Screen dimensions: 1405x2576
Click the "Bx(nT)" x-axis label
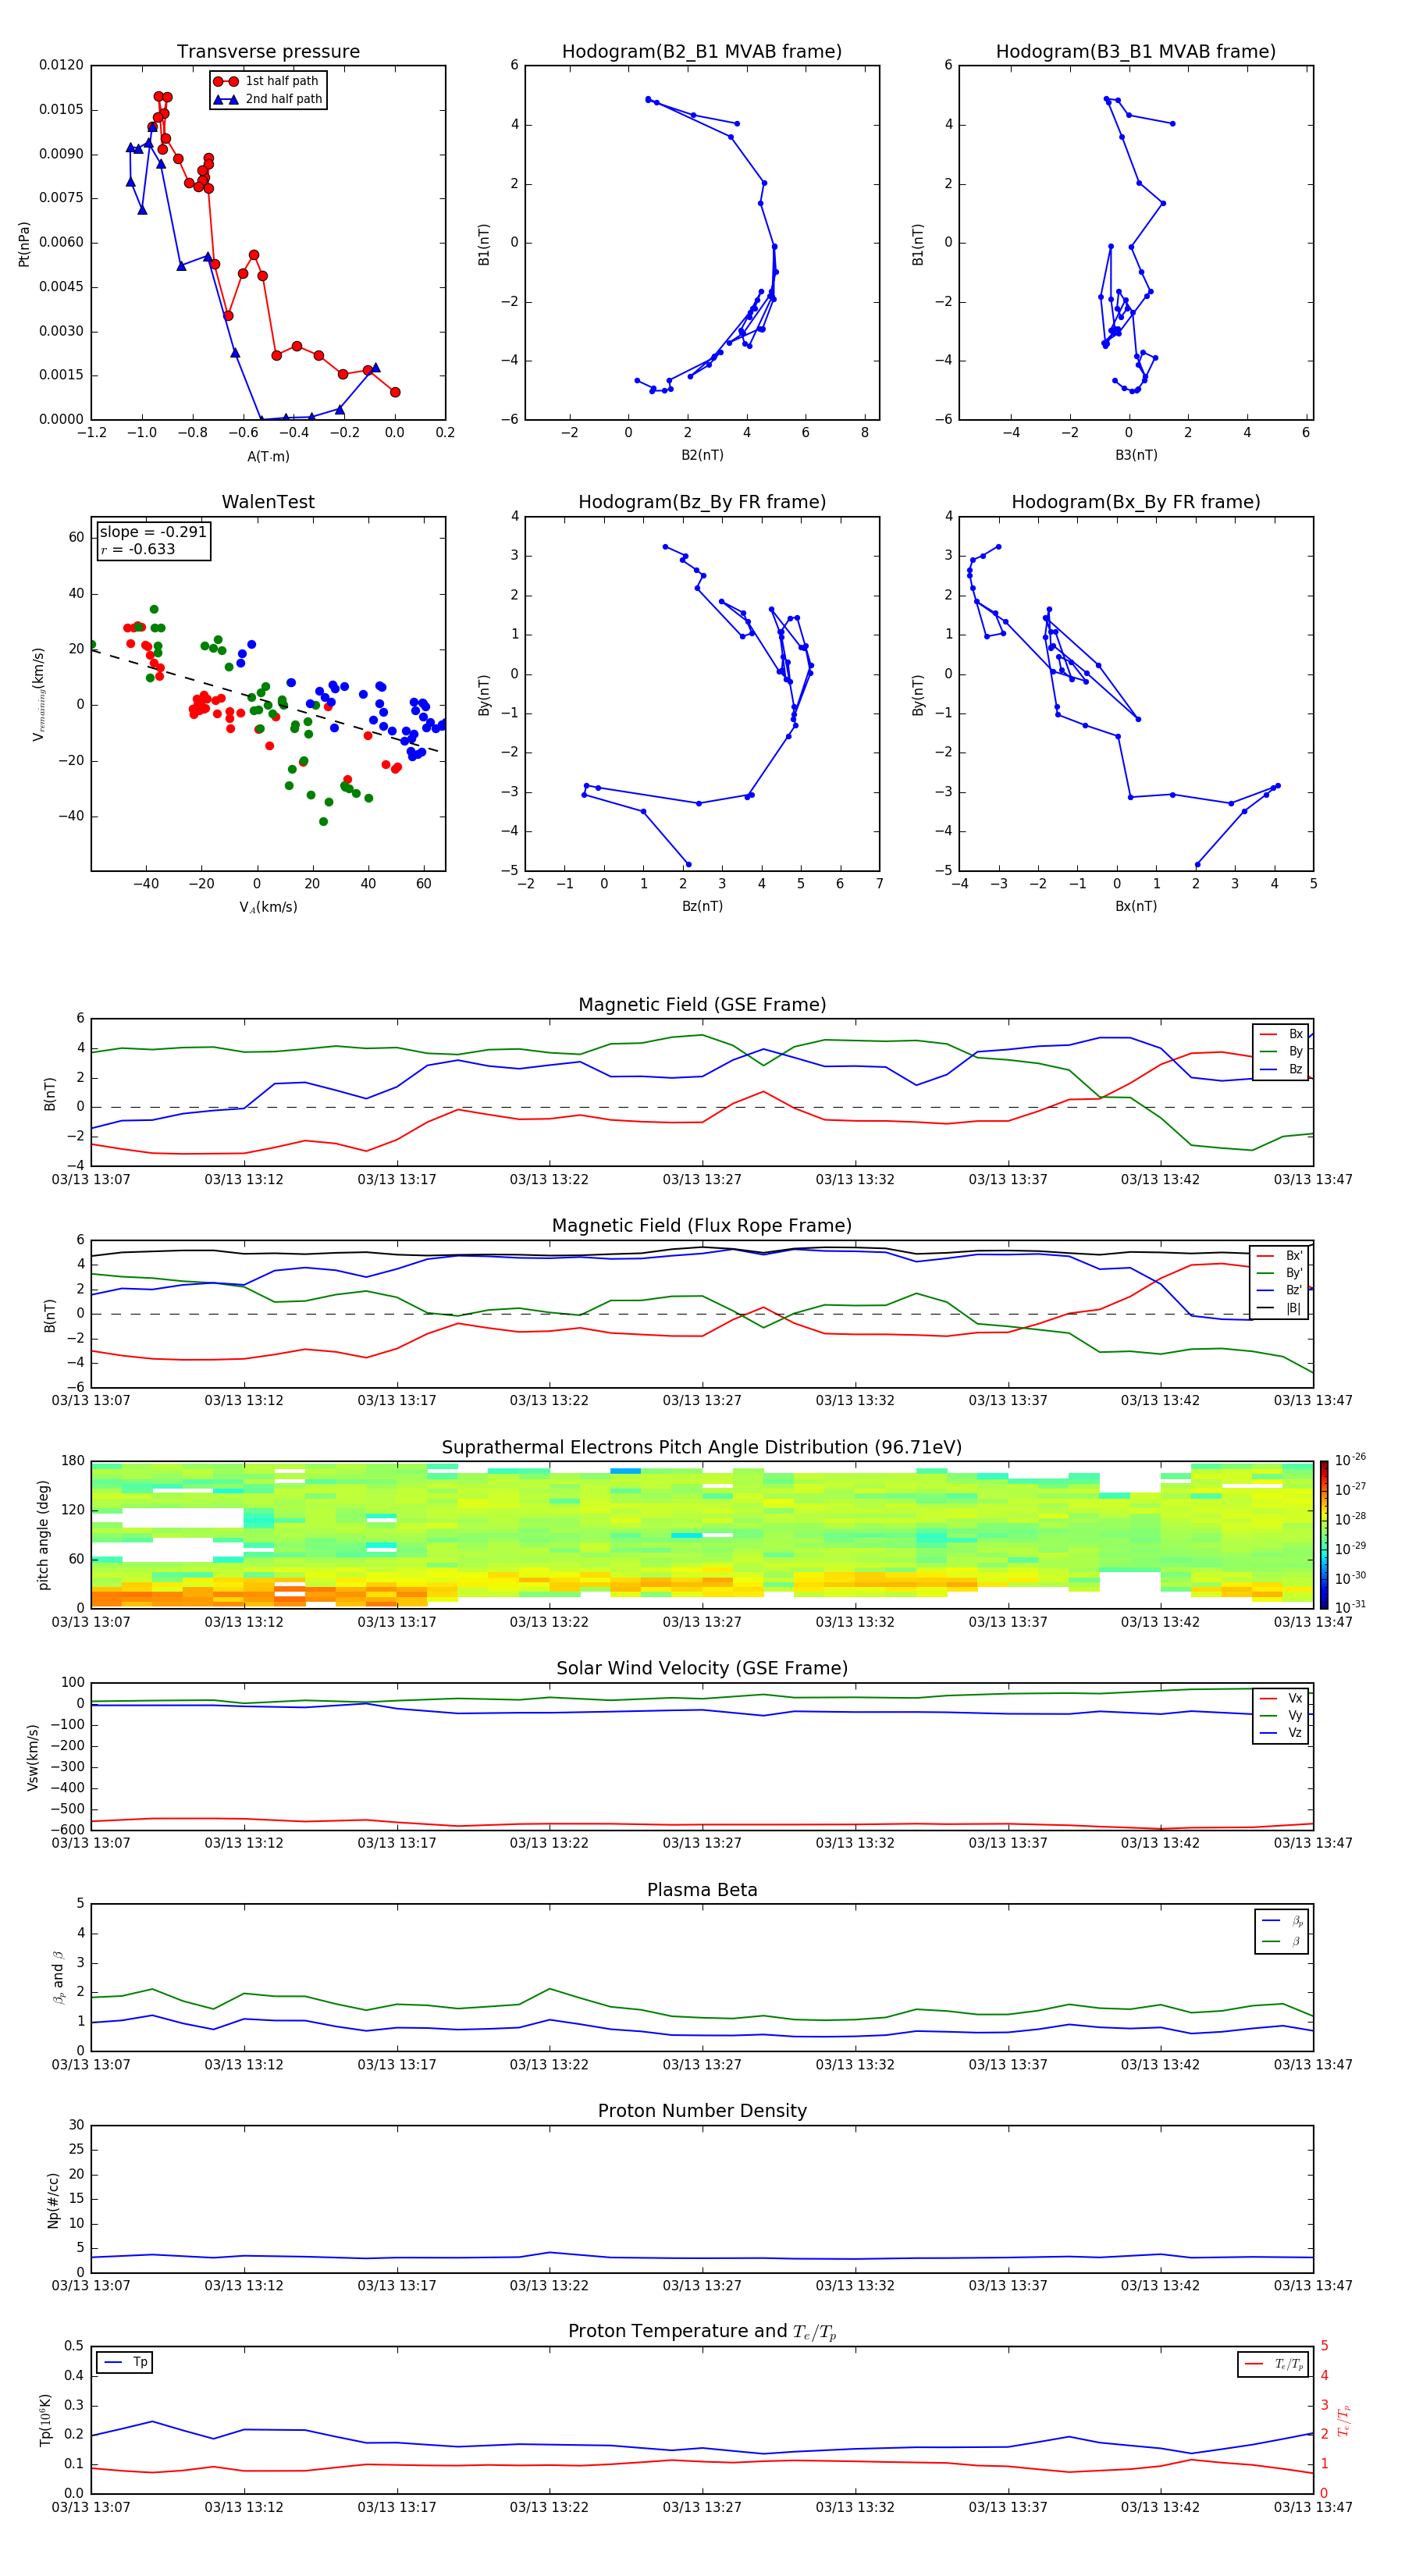click(x=1136, y=906)
